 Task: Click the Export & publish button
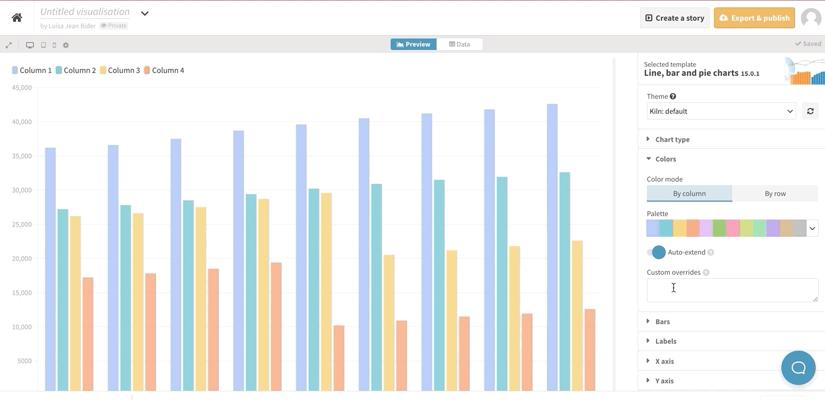tap(754, 18)
